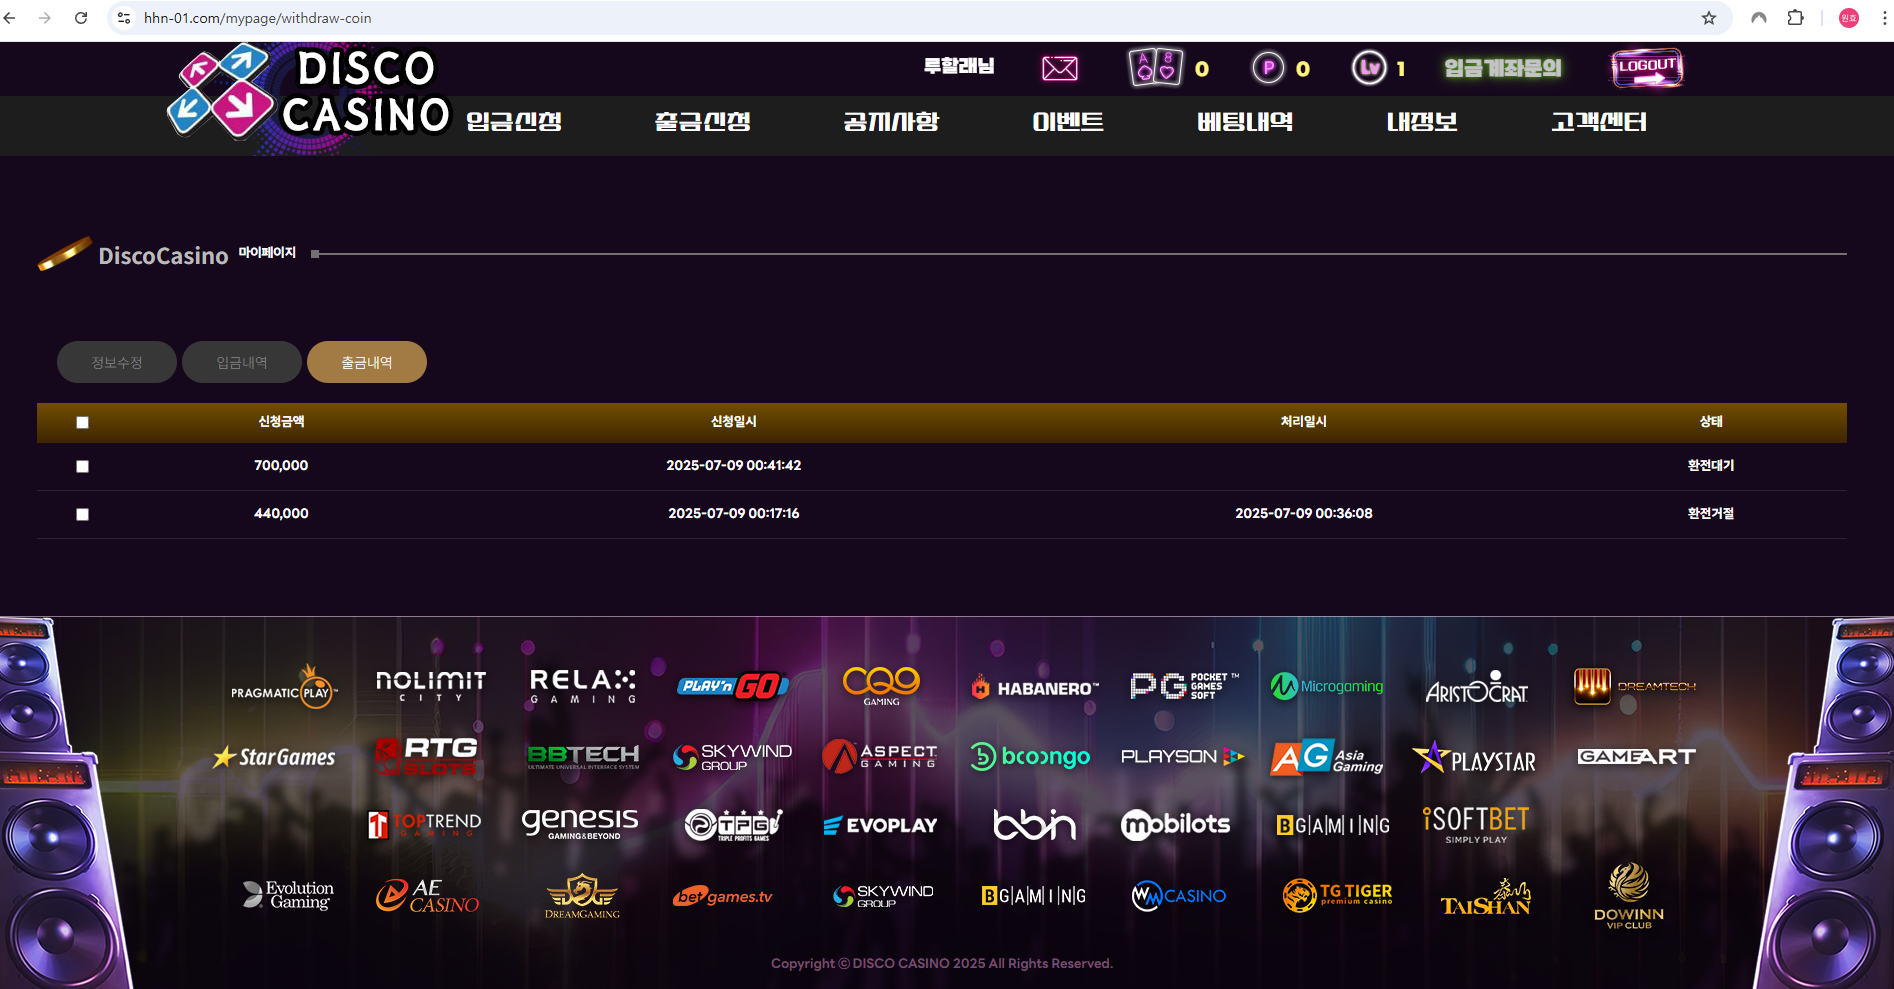
Task: Click the PG Pocket Games Soft logo
Action: (x=1184, y=686)
